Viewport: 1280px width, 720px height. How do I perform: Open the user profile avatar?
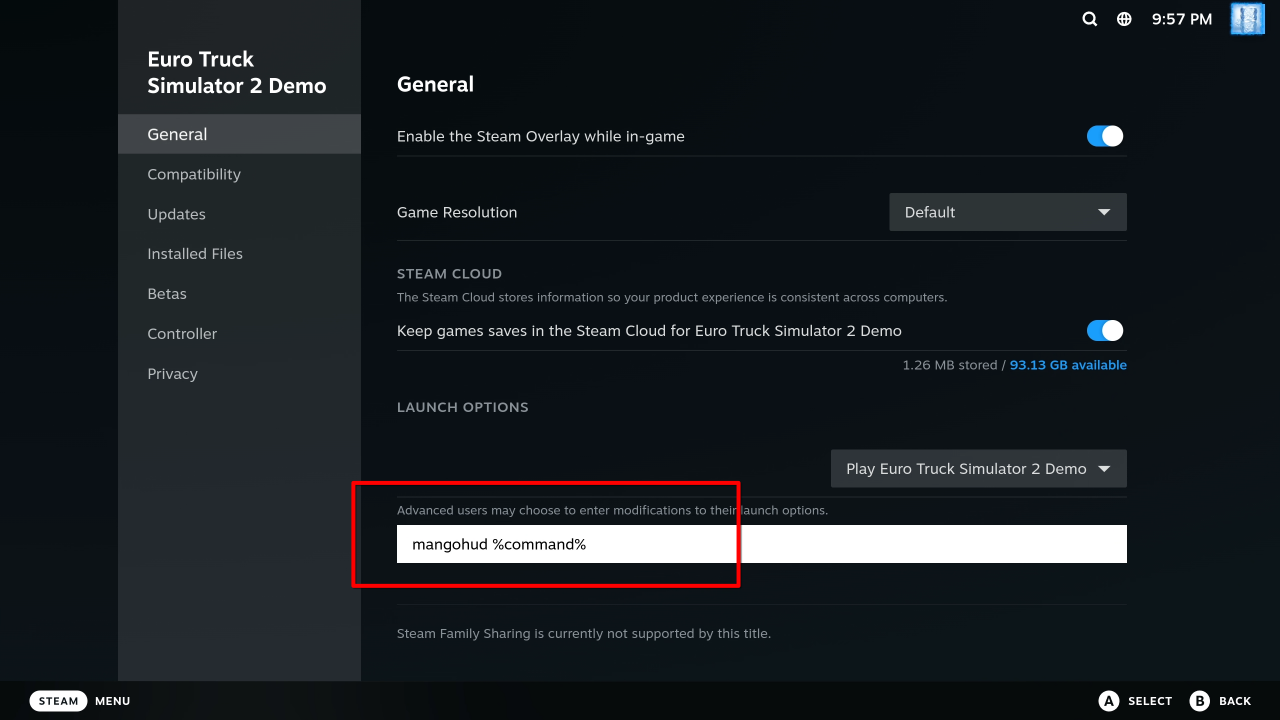tap(1248, 19)
